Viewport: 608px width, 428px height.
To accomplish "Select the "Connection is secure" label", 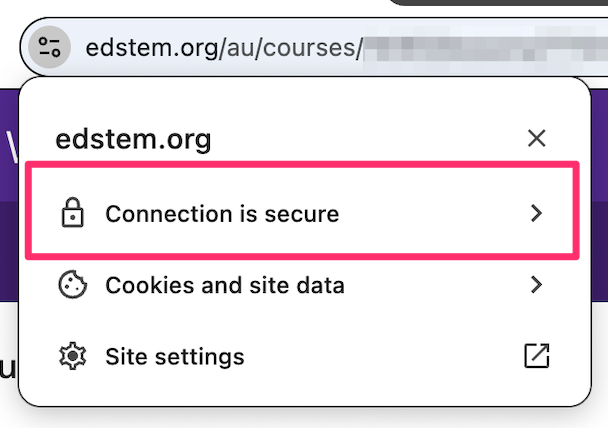I will pyautogui.click(x=222, y=213).
